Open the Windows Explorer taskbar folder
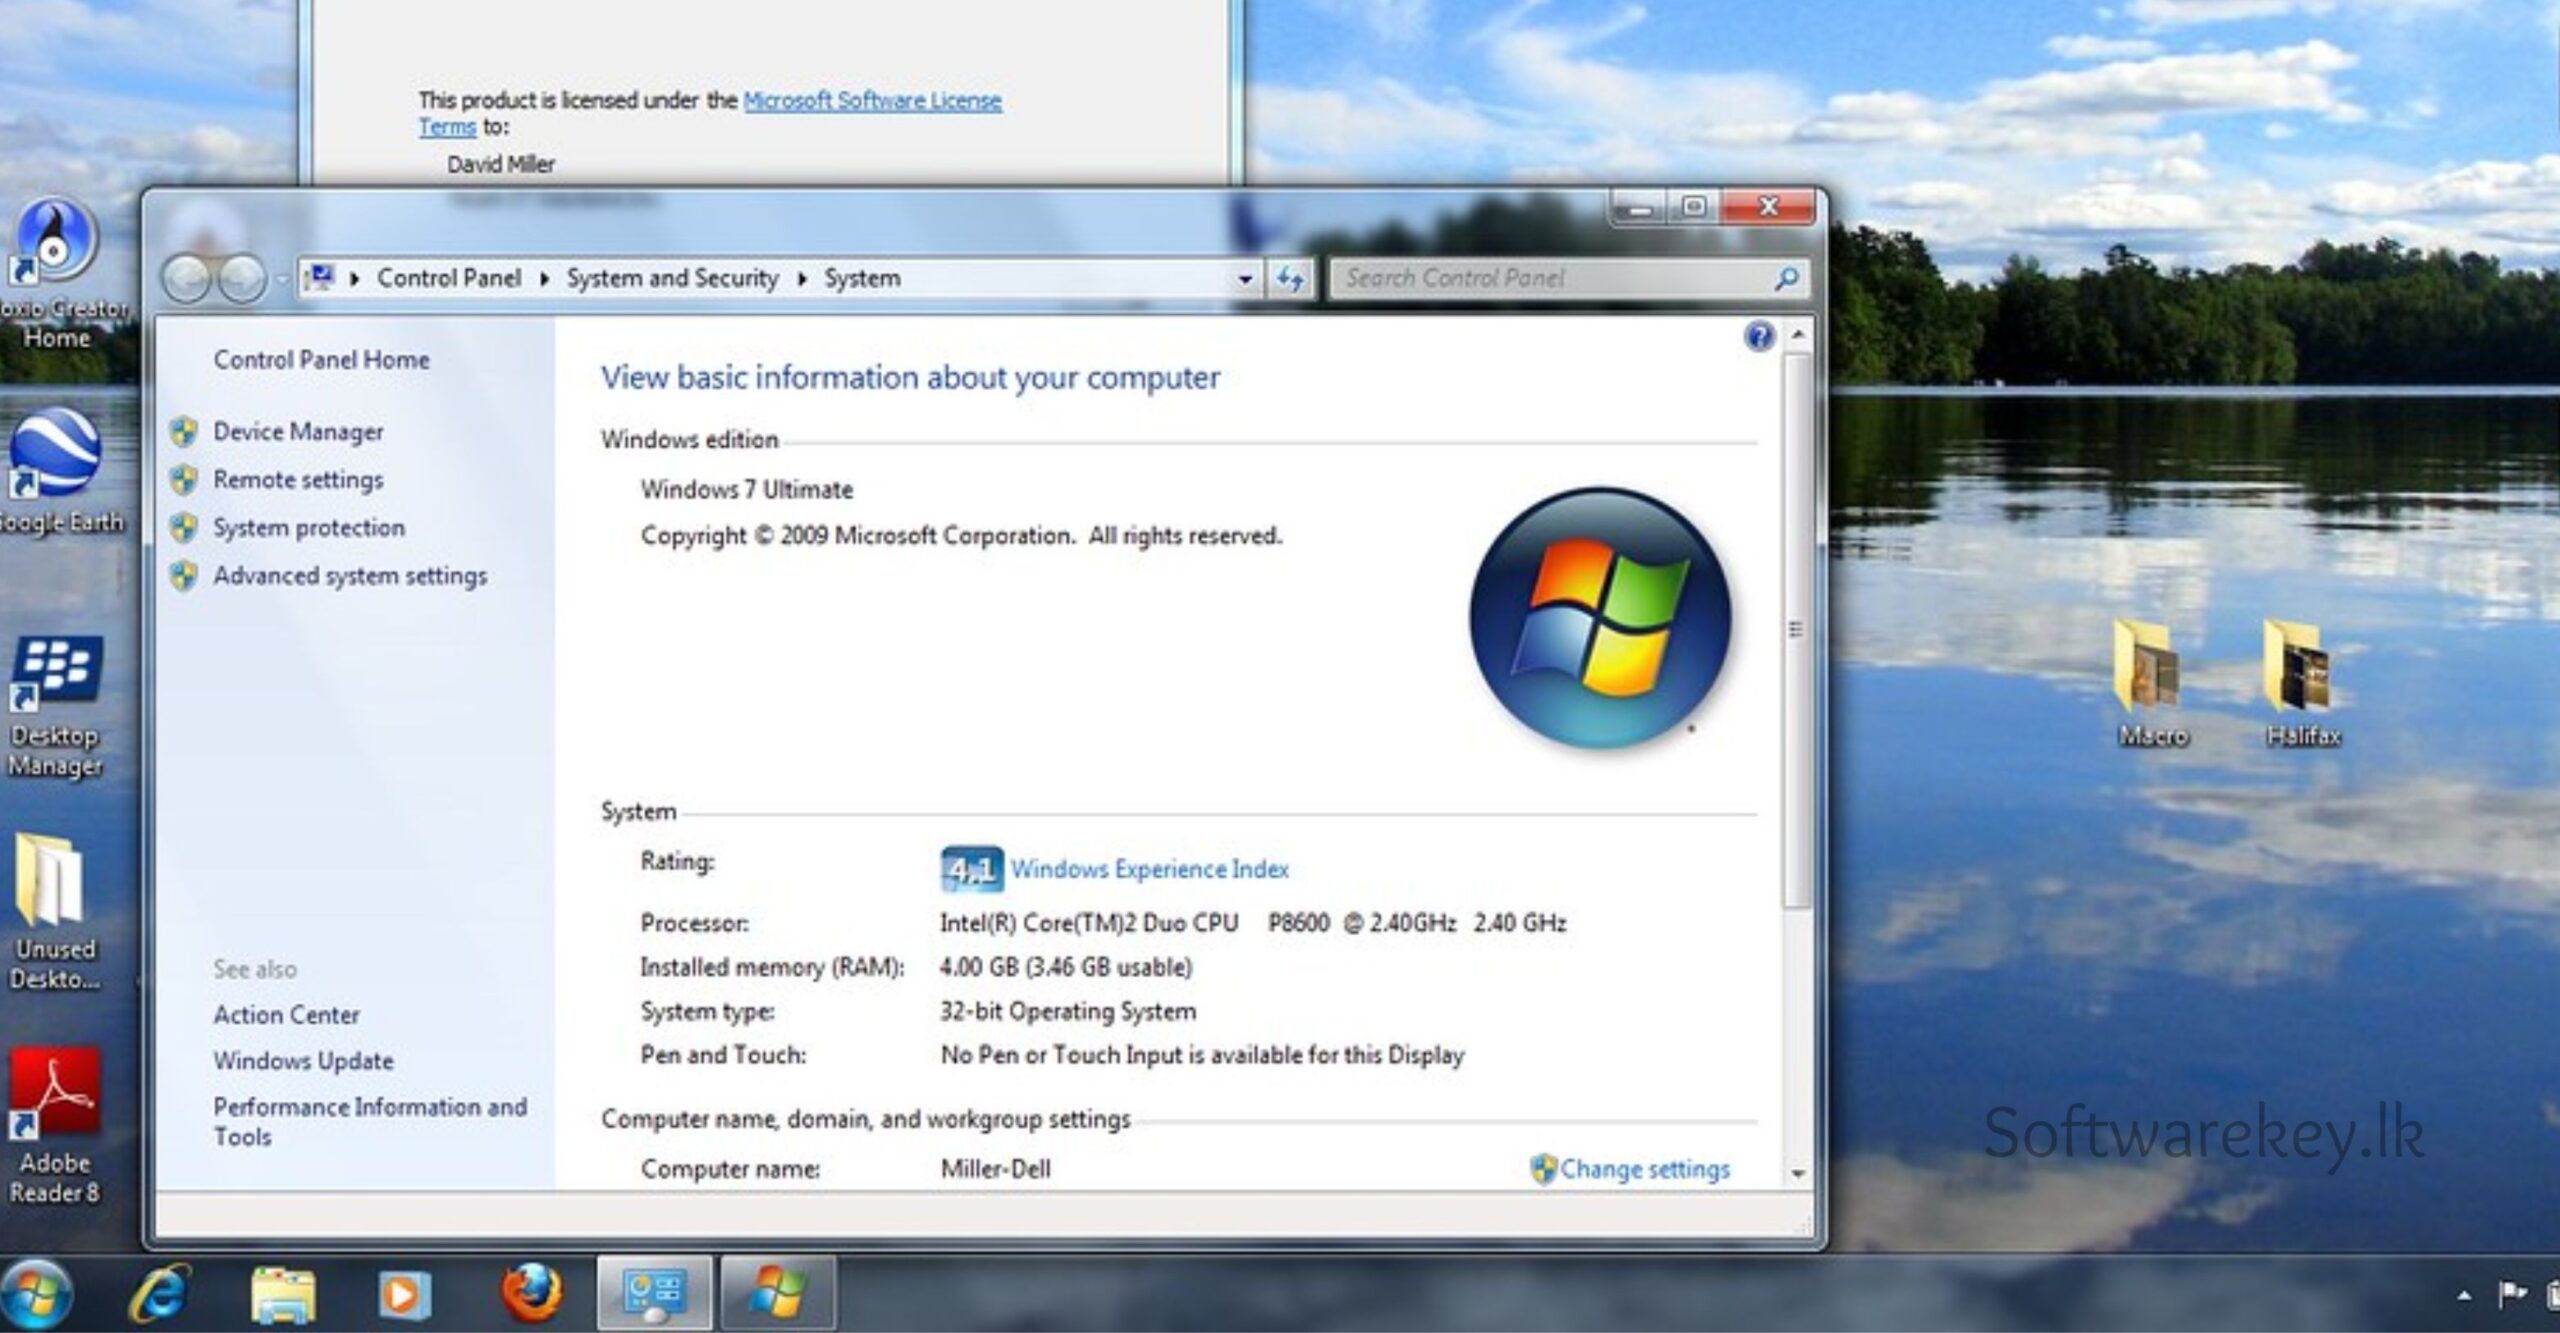 click(283, 1294)
